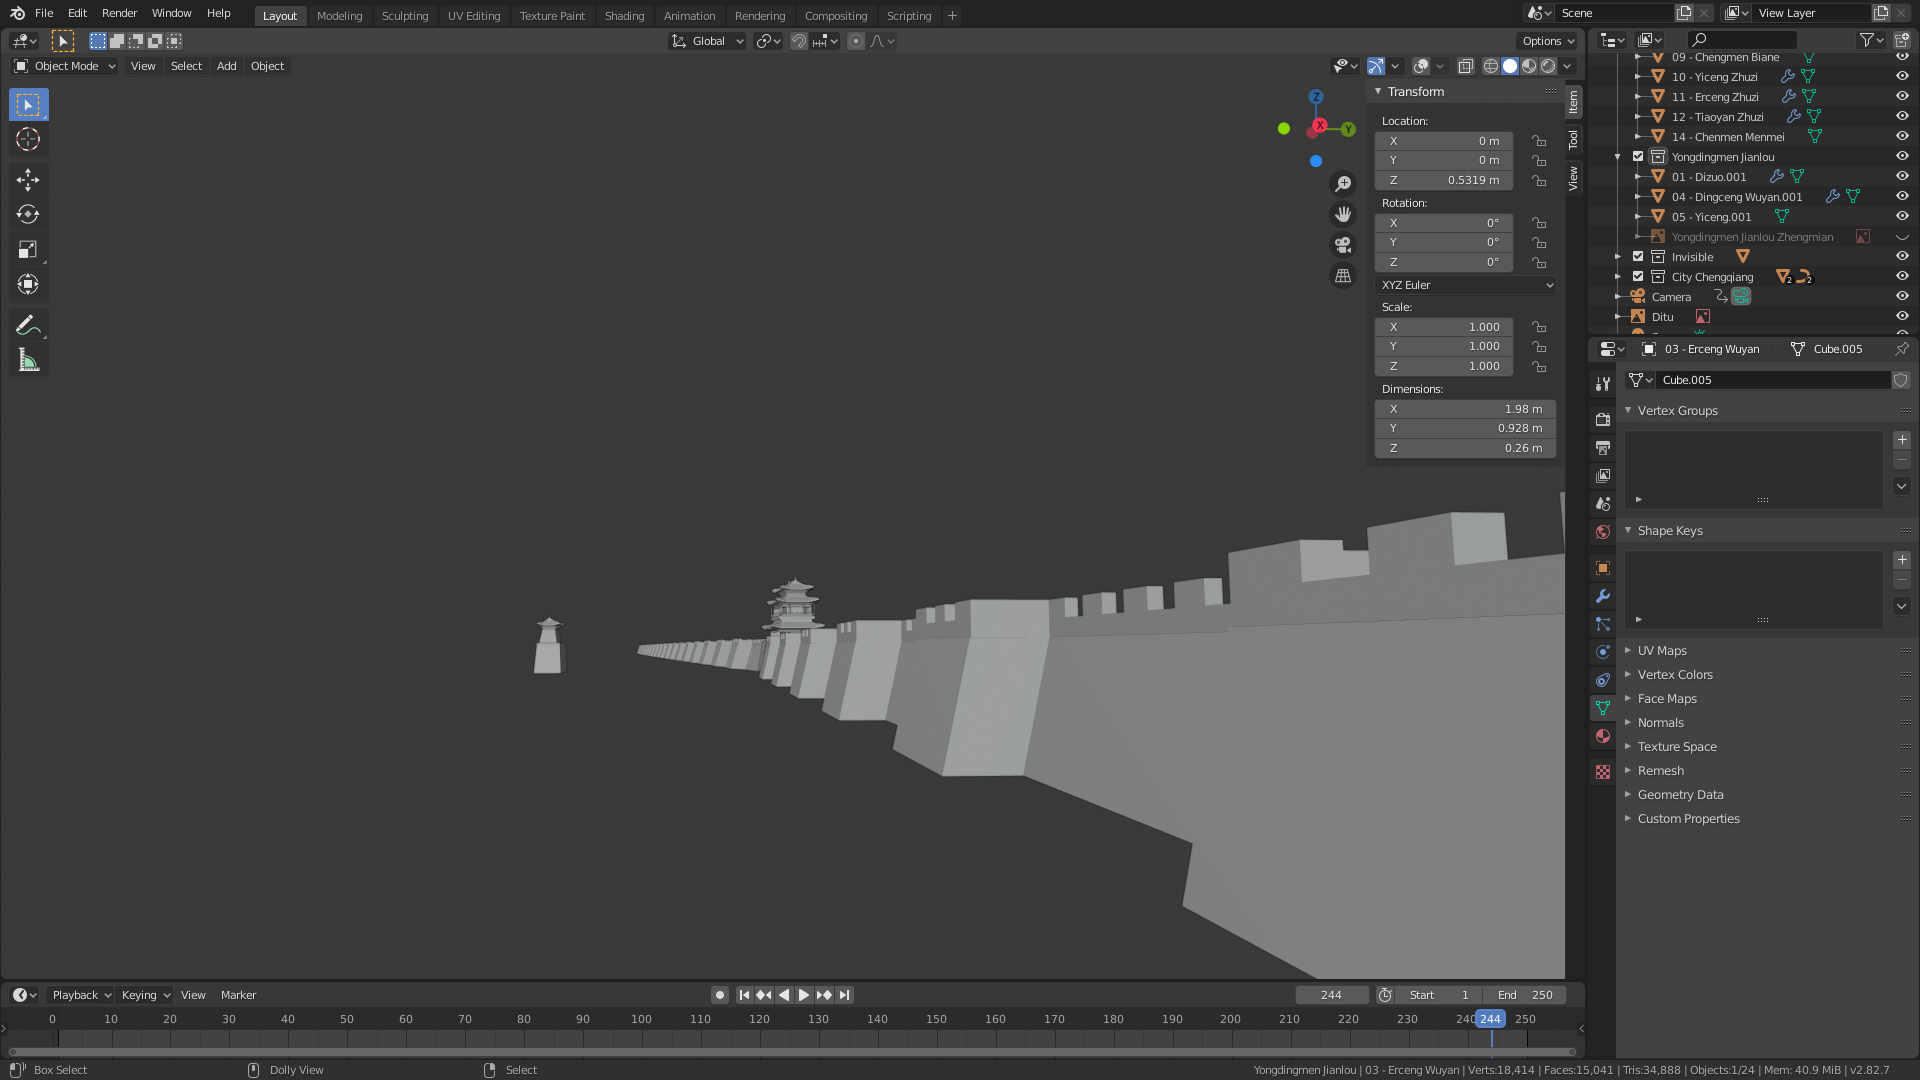This screenshot has height=1080, width=1920.
Task: Open the Object Mode dropdown
Action: click(65, 66)
